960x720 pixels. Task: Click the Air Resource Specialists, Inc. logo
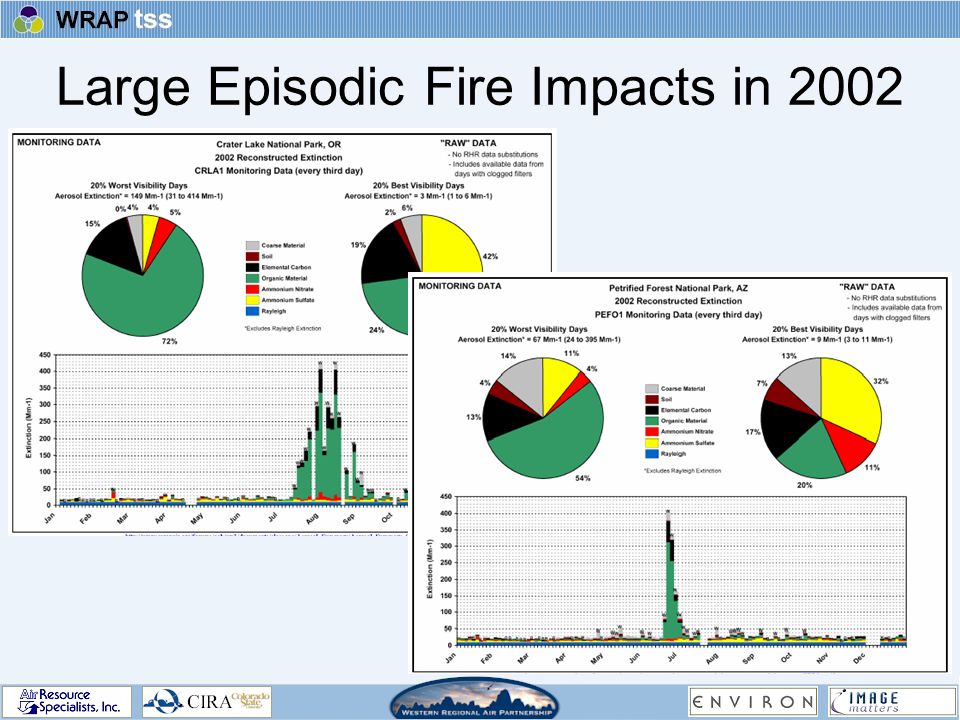pos(67,702)
